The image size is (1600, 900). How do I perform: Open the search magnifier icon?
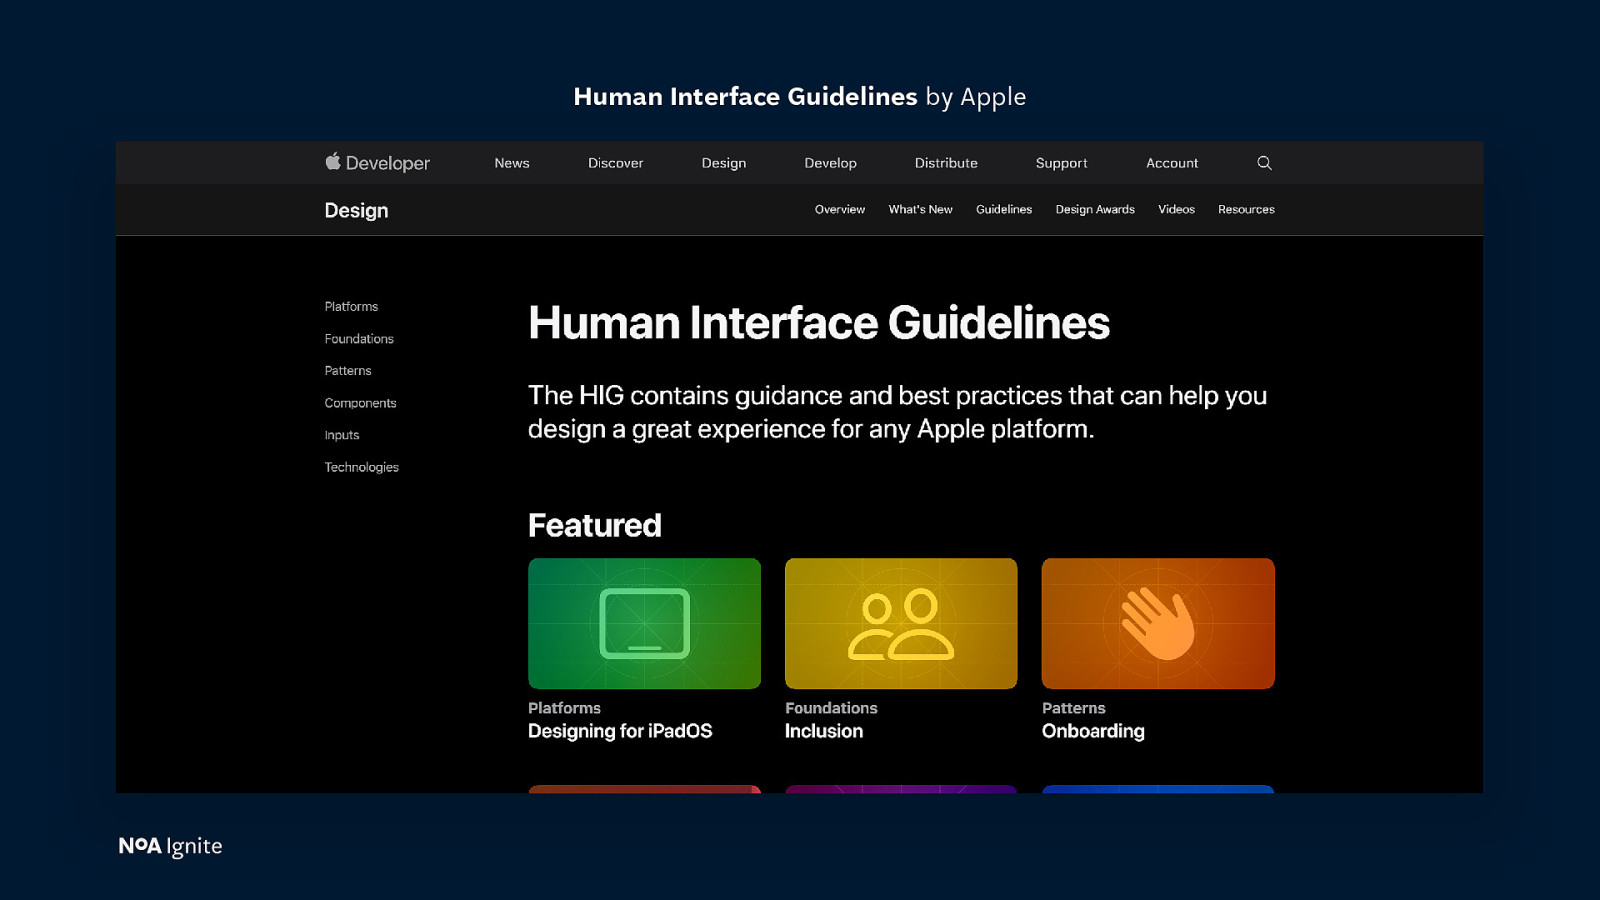(1264, 163)
